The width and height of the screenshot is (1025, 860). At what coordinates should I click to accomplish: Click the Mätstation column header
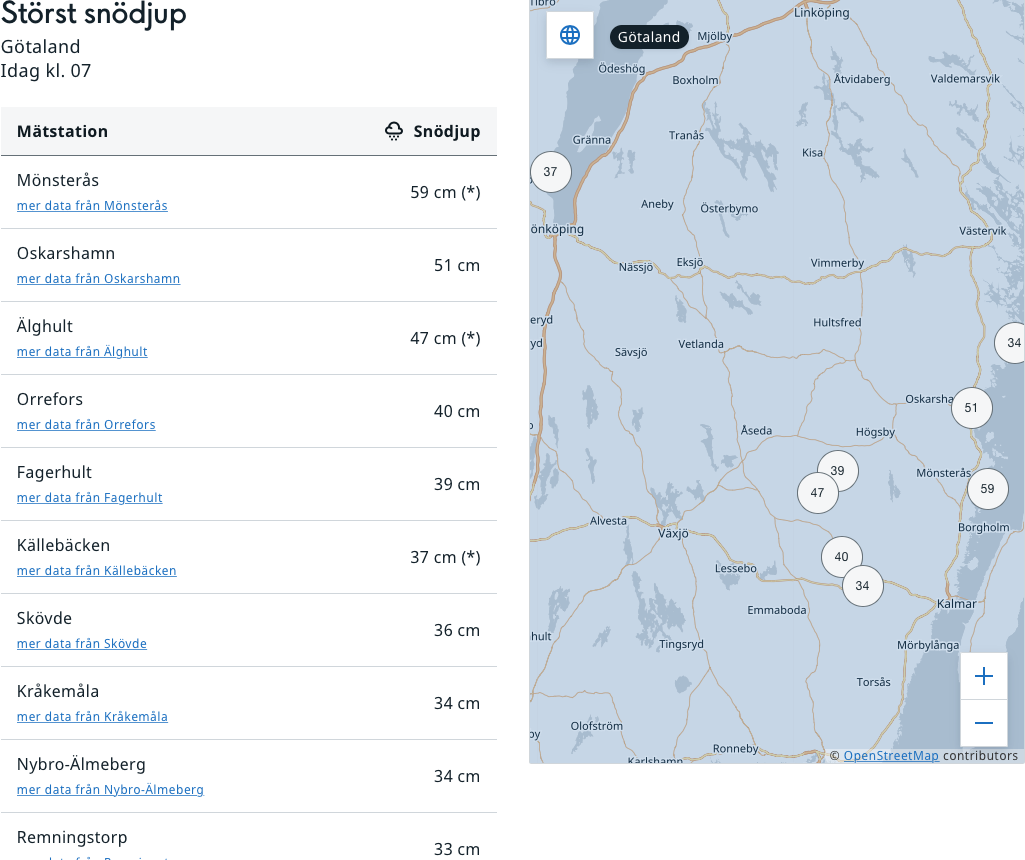pyautogui.click(x=62, y=132)
